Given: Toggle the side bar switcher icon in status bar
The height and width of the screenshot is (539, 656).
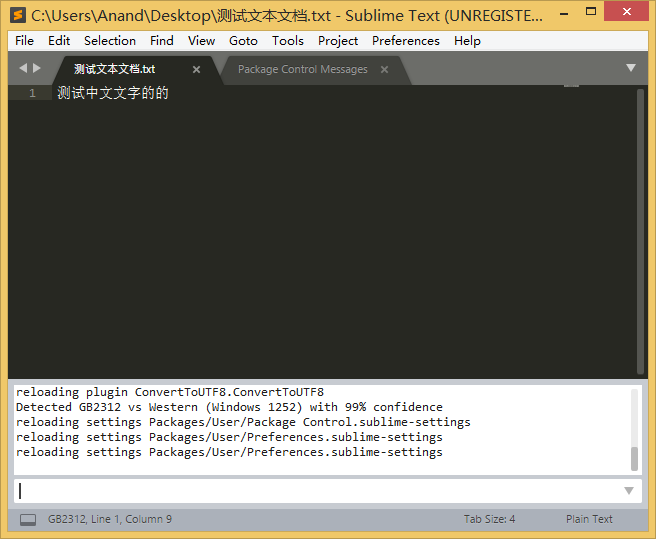Looking at the screenshot, I should (x=28, y=520).
